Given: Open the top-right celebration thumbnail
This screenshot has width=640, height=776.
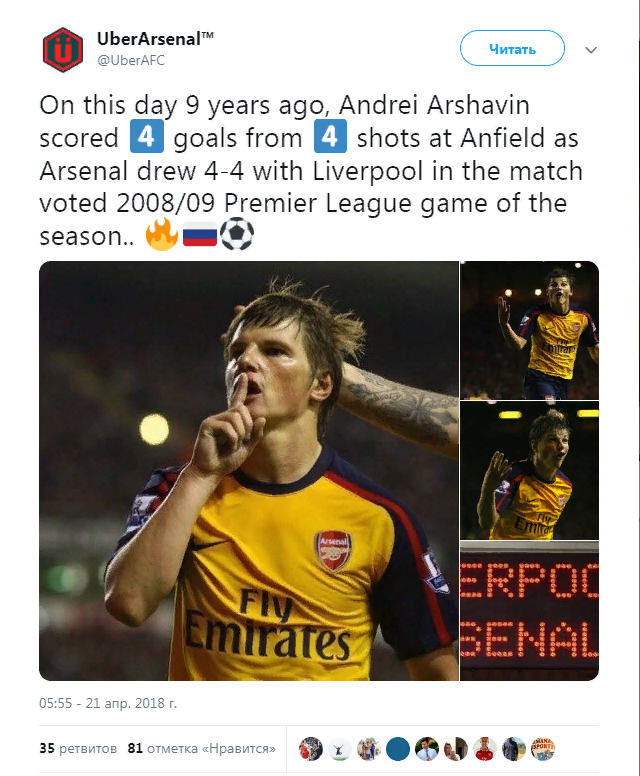Looking at the screenshot, I should (529, 329).
